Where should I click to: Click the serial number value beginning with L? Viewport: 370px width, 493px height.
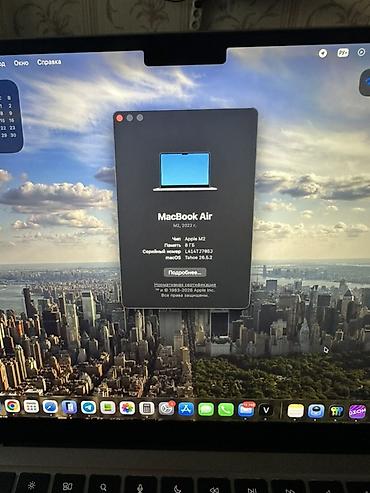click(199, 251)
